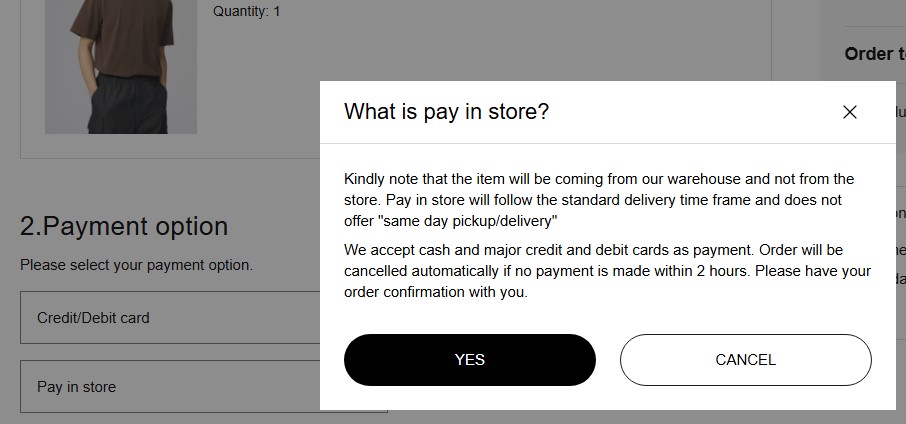
Task: Click the partially visible Order total heading
Action: pos(875,54)
